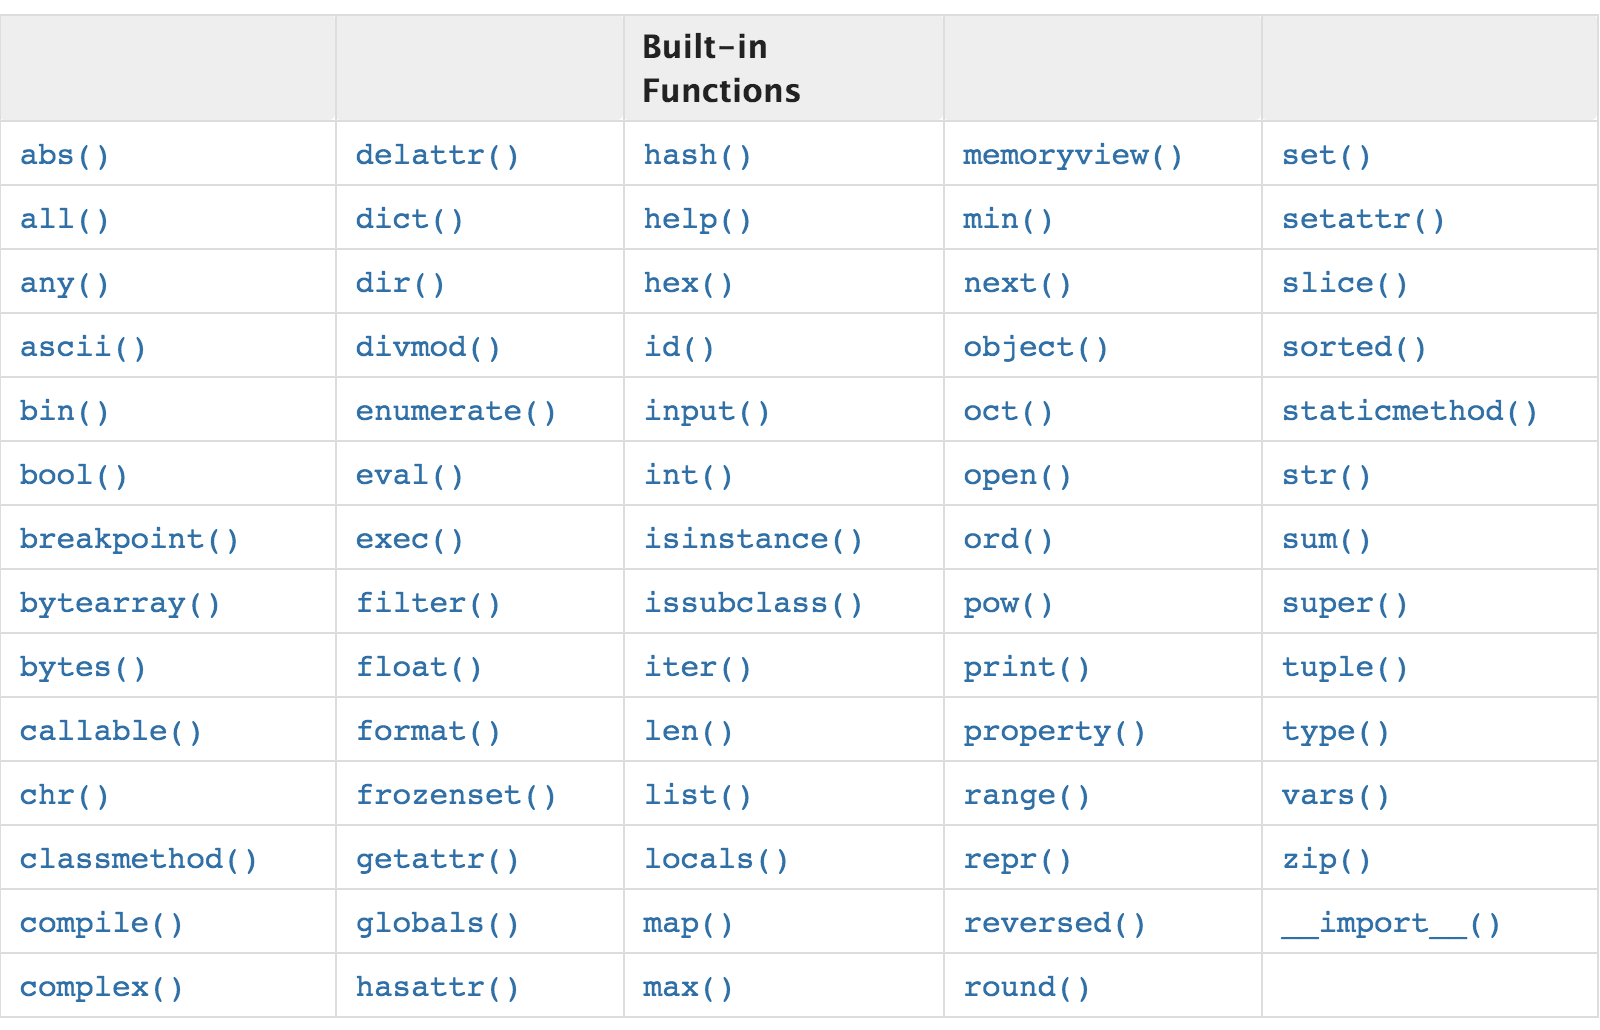Open the frozenset() function link
The height and width of the screenshot is (1030, 1600).
point(455,795)
